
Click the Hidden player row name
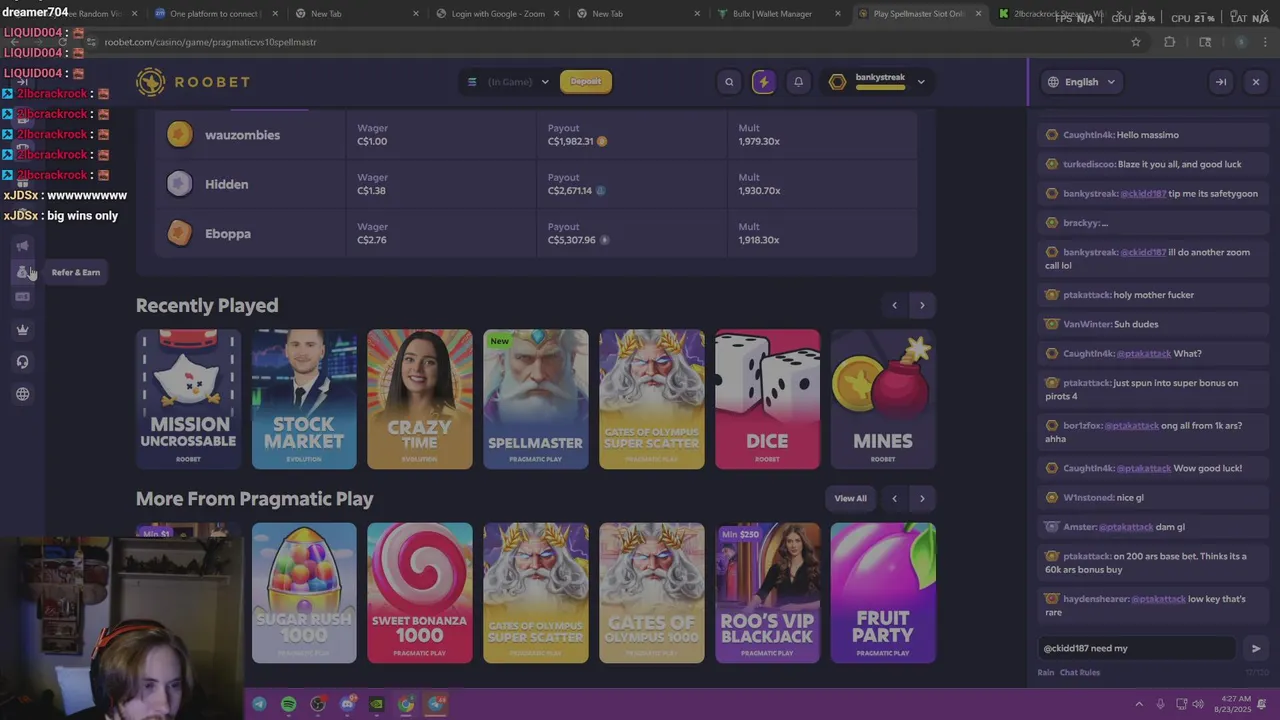pyautogui.click(x=226, y=184)
